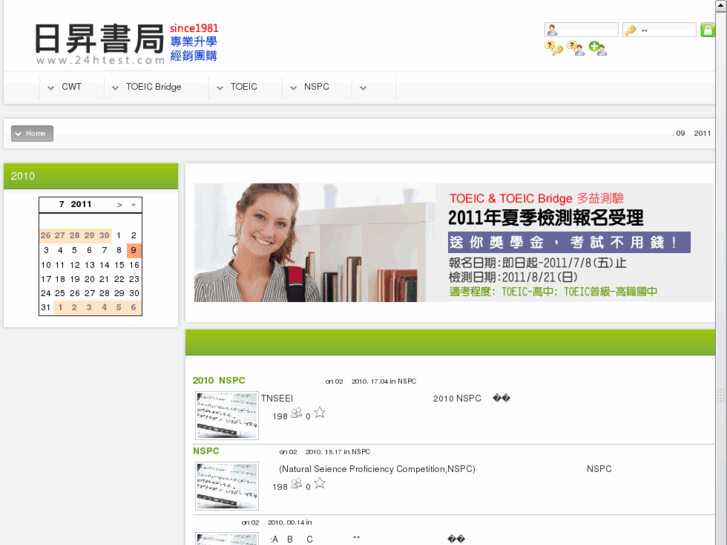
Task: Click the password input field
Action: click(659, 30)
